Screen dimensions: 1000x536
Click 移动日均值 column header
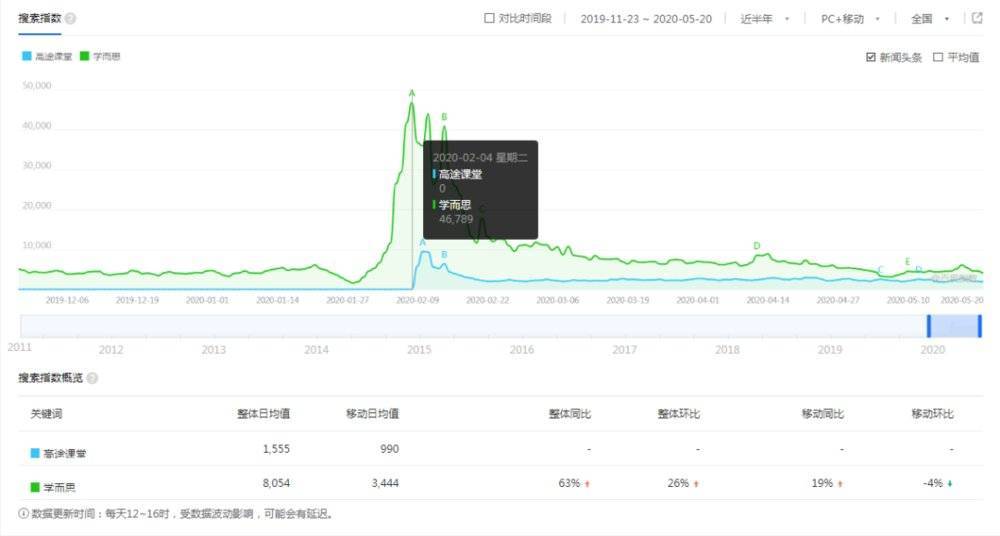(372, 413)
